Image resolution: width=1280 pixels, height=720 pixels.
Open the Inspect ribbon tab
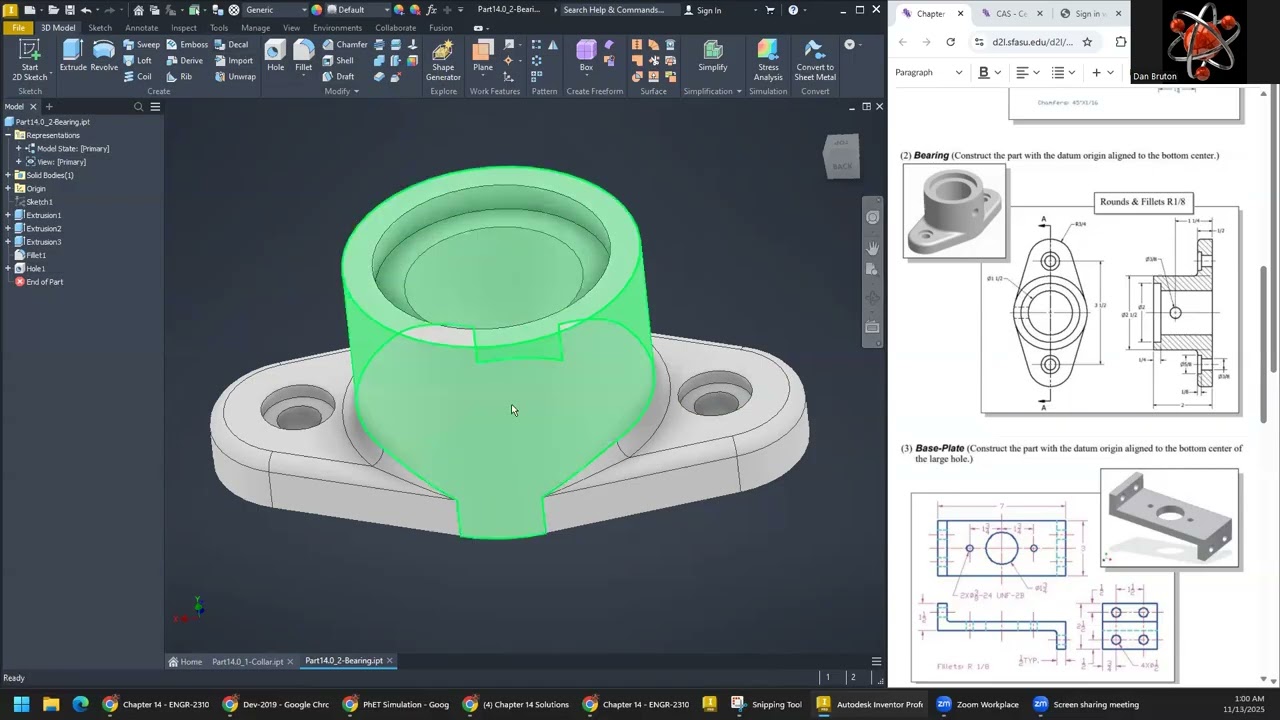pyautogui.click(x=184, y=28)
